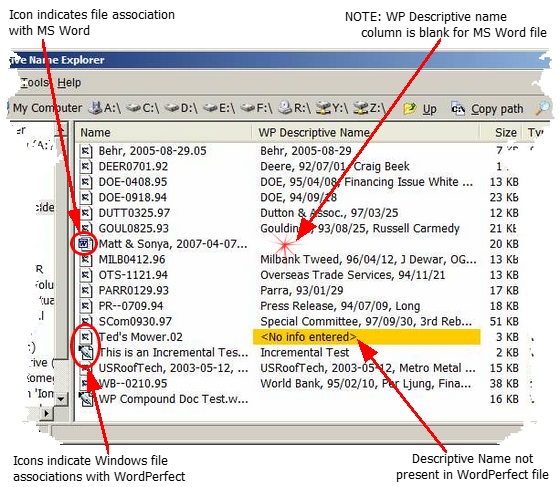560x487 pixels.
Task: Click size 51 KB of SCom0930.97
Action: pos(504,322)
